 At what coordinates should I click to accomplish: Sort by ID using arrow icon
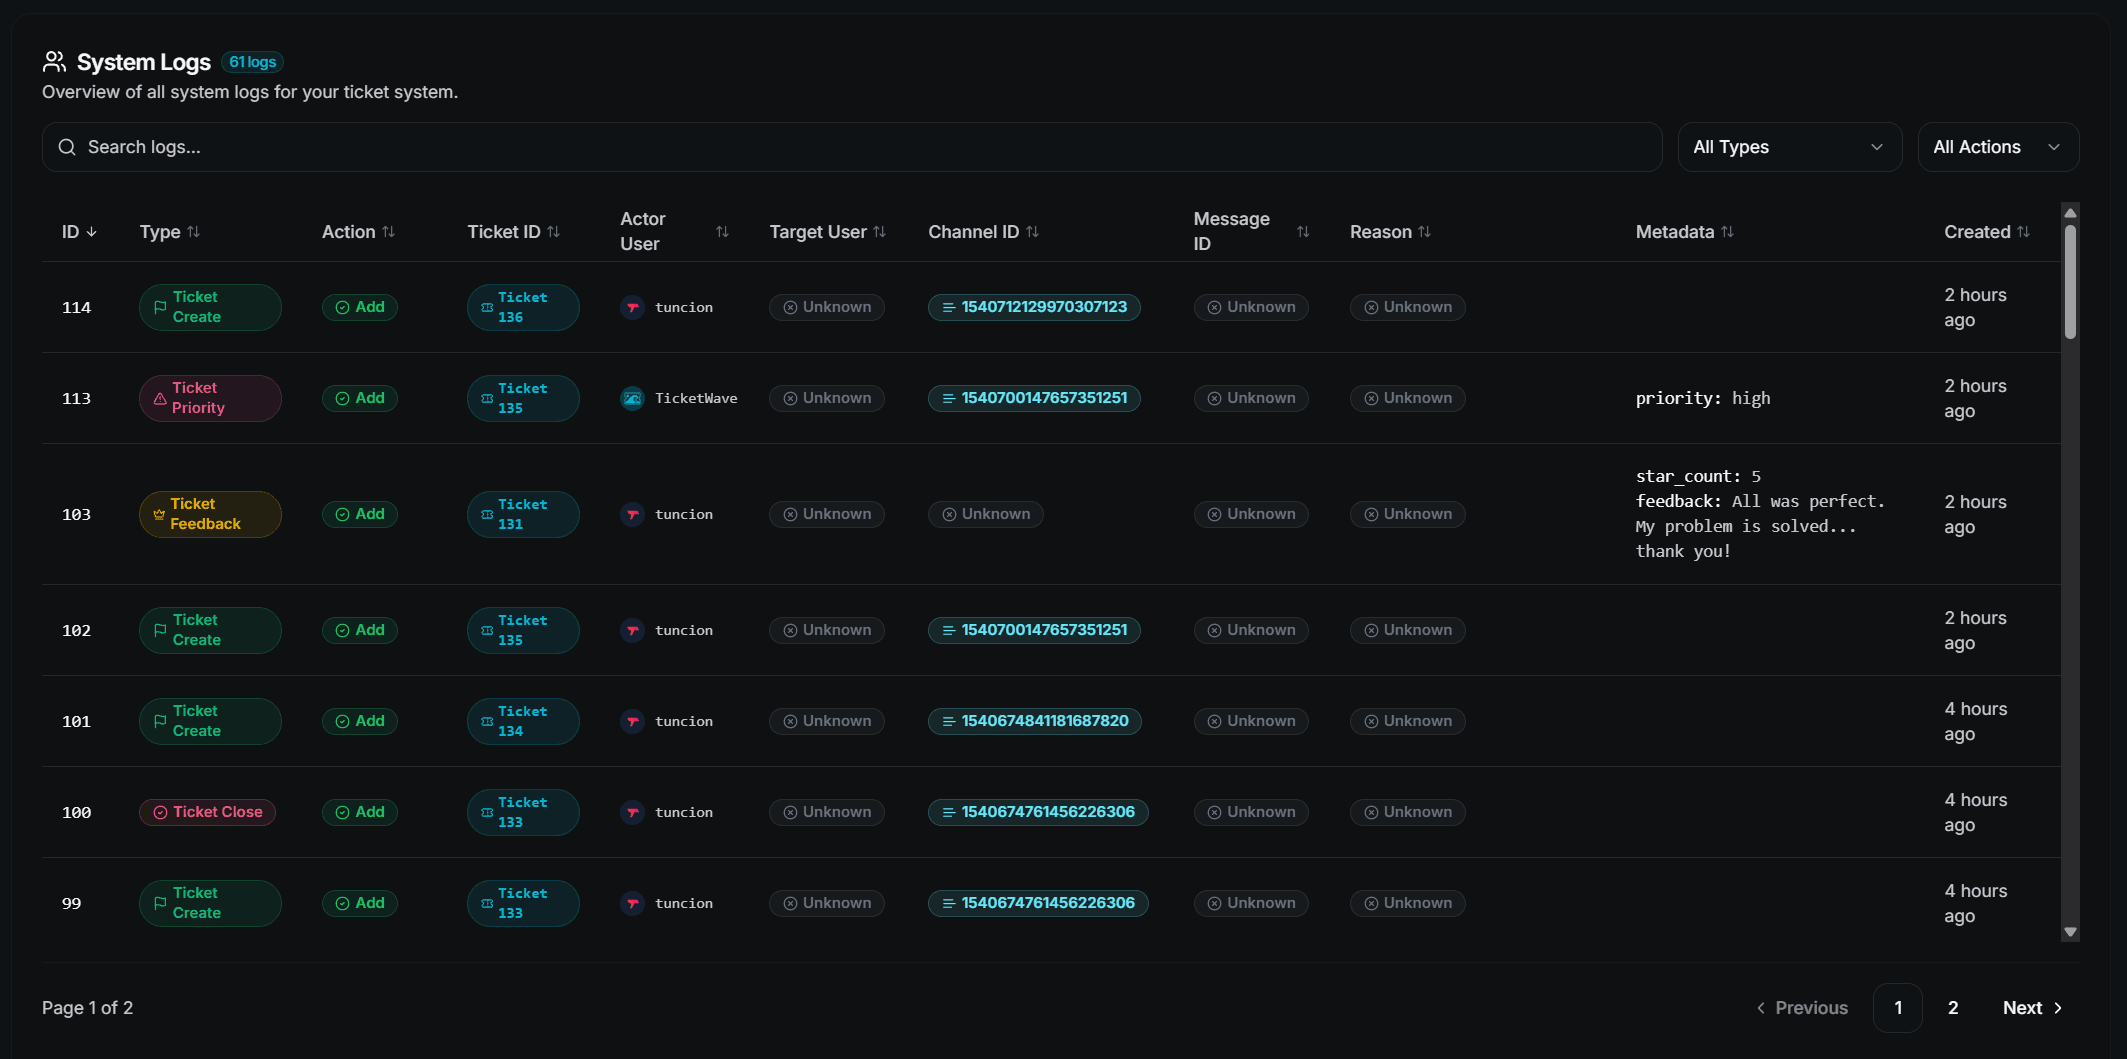92,232
